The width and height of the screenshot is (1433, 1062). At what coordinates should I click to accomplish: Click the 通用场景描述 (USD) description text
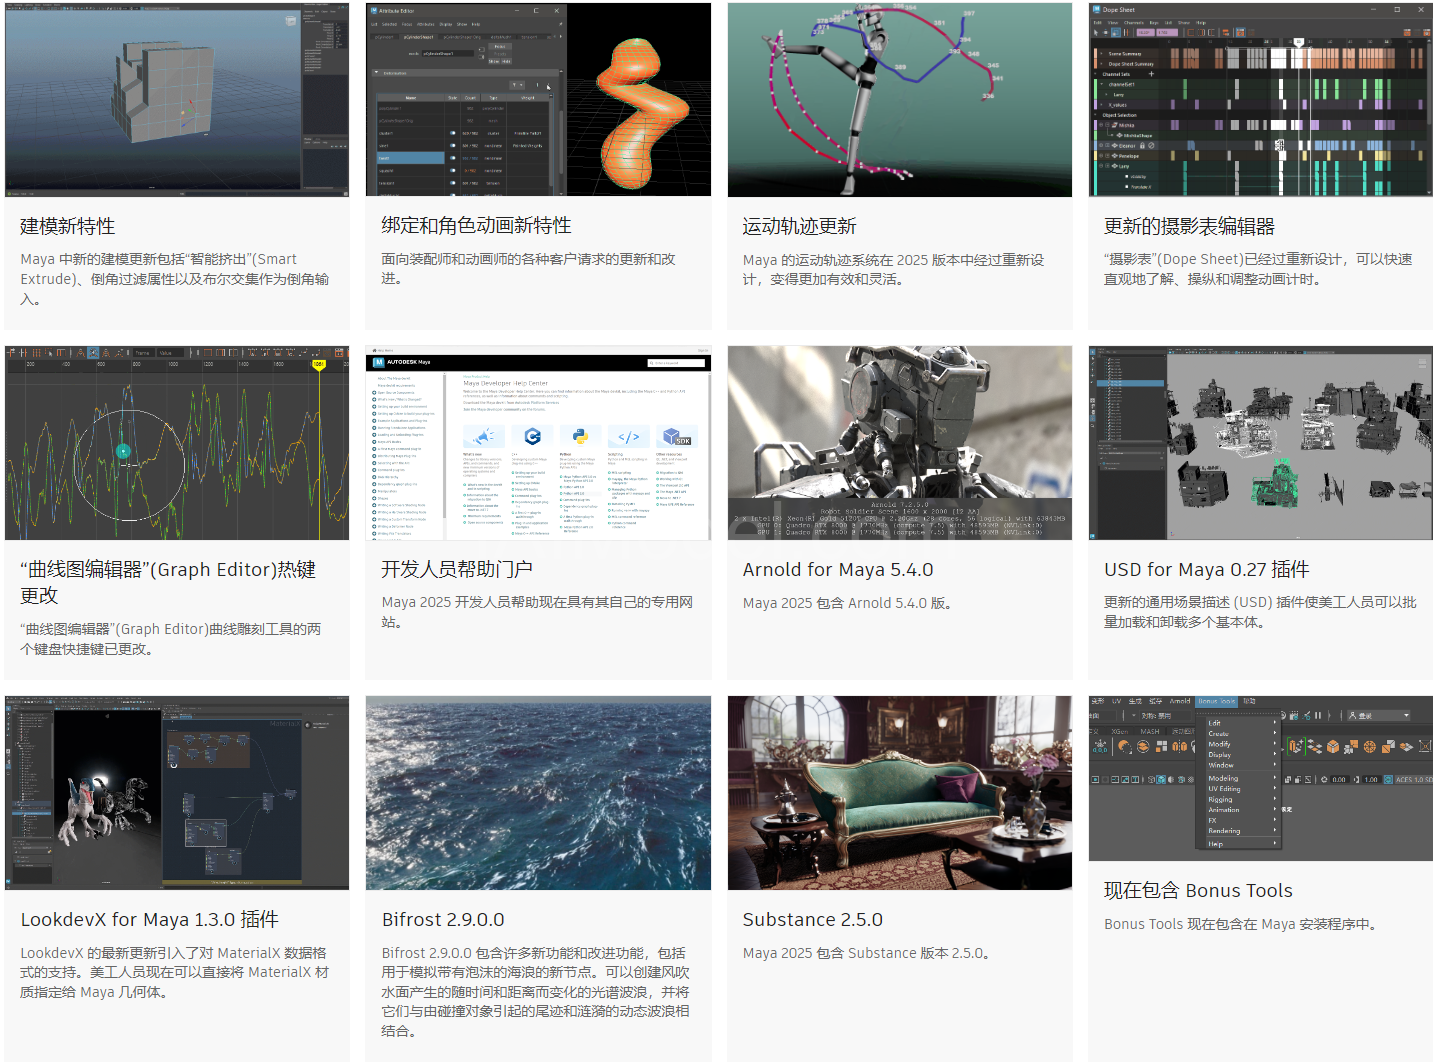pos(1260,612)
